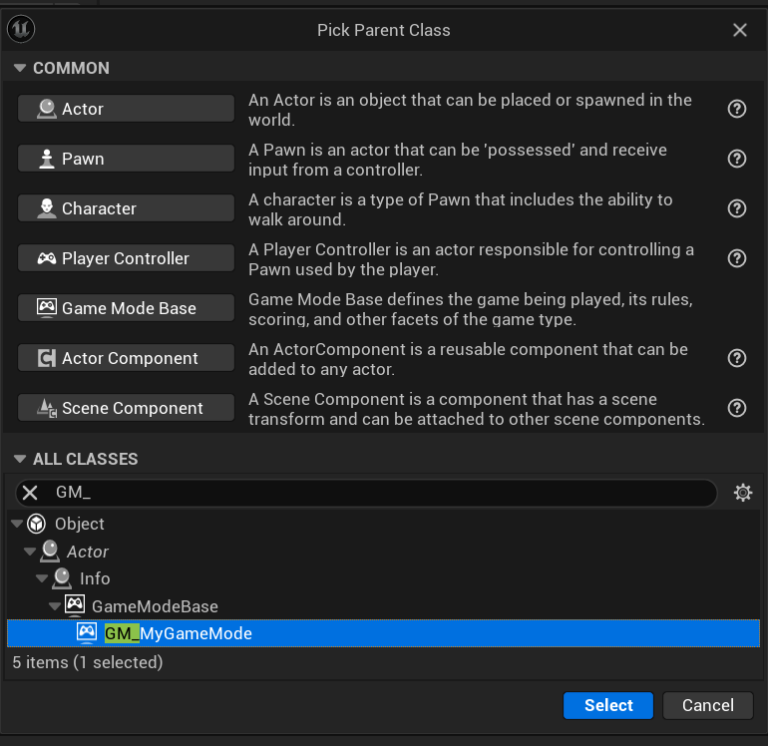Cancel the parent class dialog
Screen dimensions: 768x746
pyautogui.click(x=707, y=705)
